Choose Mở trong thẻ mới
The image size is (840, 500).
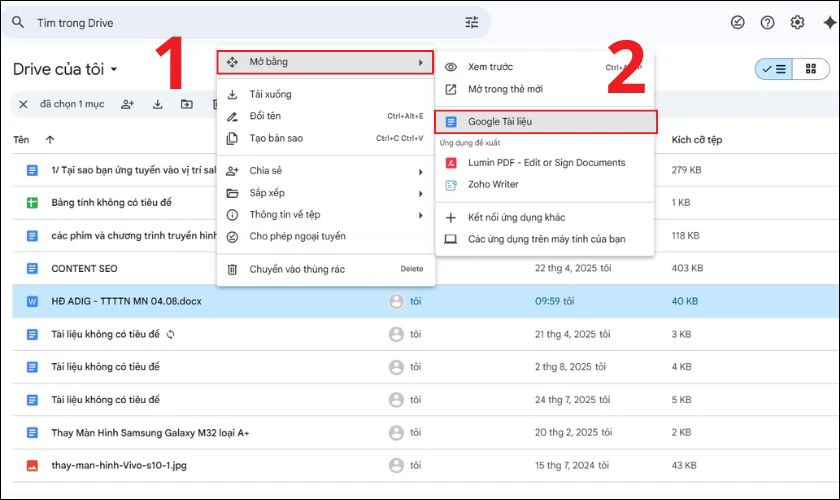pyautogui.click(x=544, y=89)
